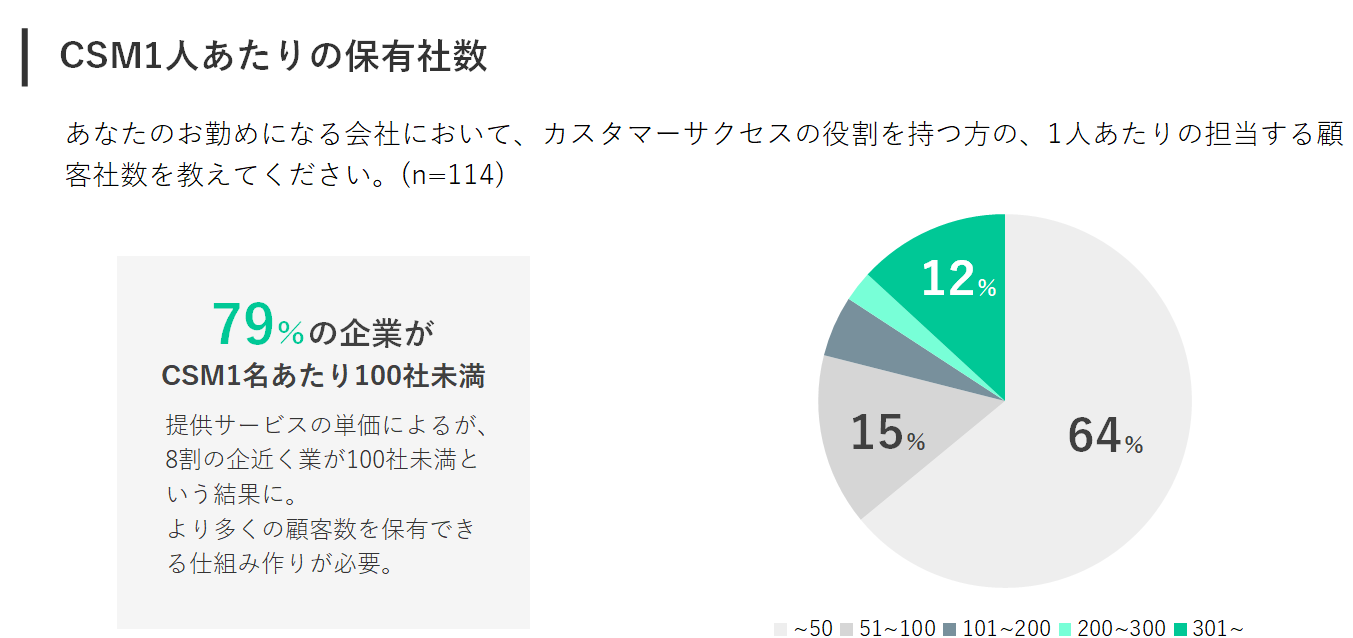The image size is (1353, 638).
Task: Click the 51~100 legend color swatch
Action: [846, 628]
